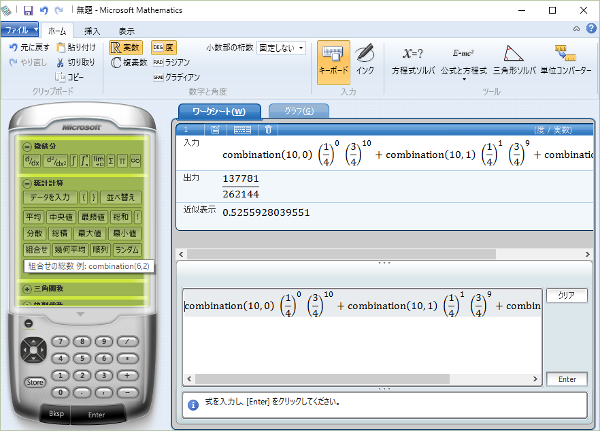The image size is (600, 431).
Task: Click the ランダム random button
Action: pos(127,250)
